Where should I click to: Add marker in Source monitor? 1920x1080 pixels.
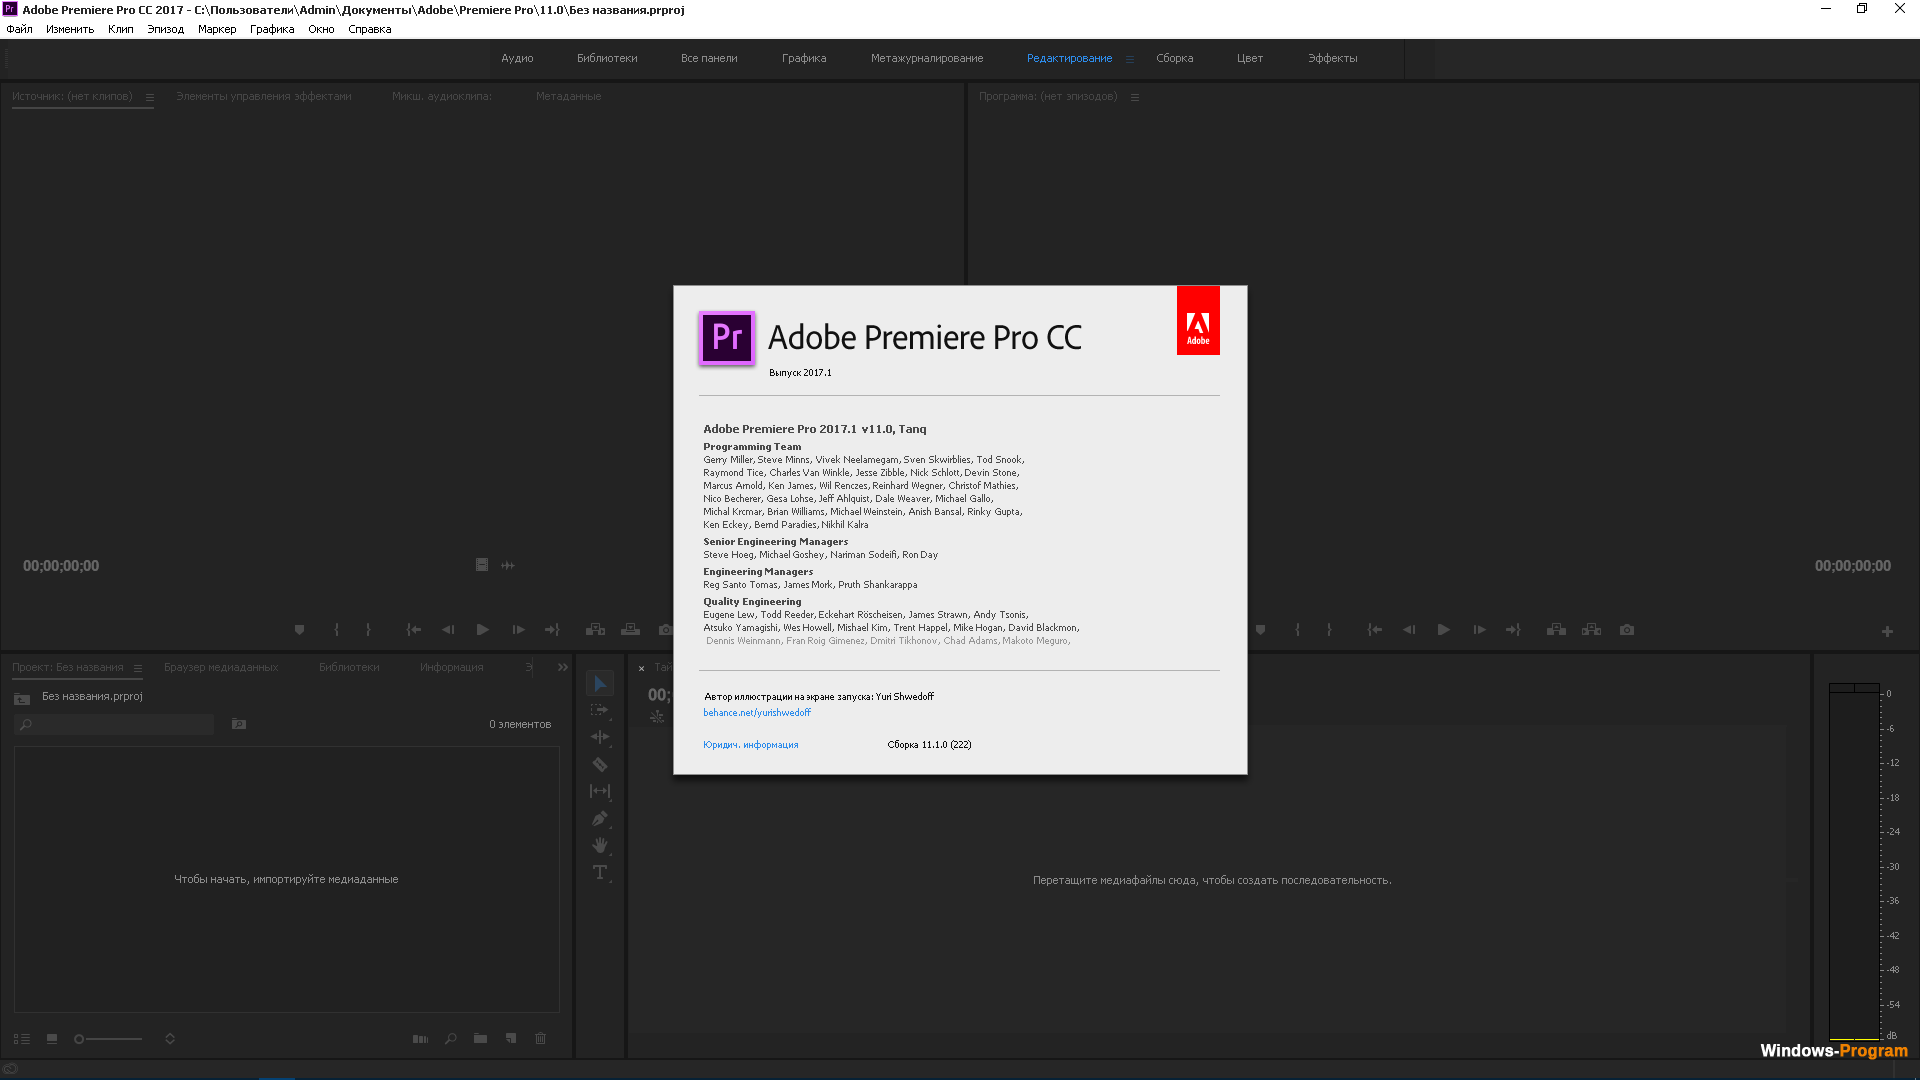click(x=299, y=630)
